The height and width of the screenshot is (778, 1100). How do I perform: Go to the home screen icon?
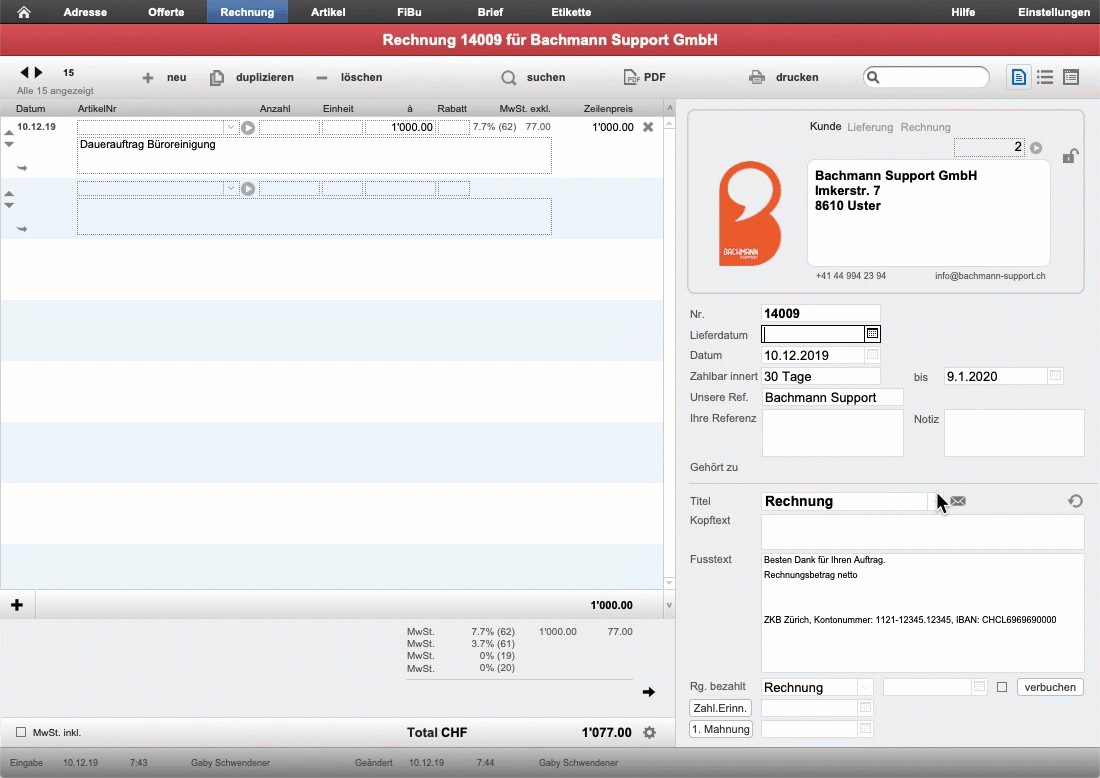coord(23,12)
